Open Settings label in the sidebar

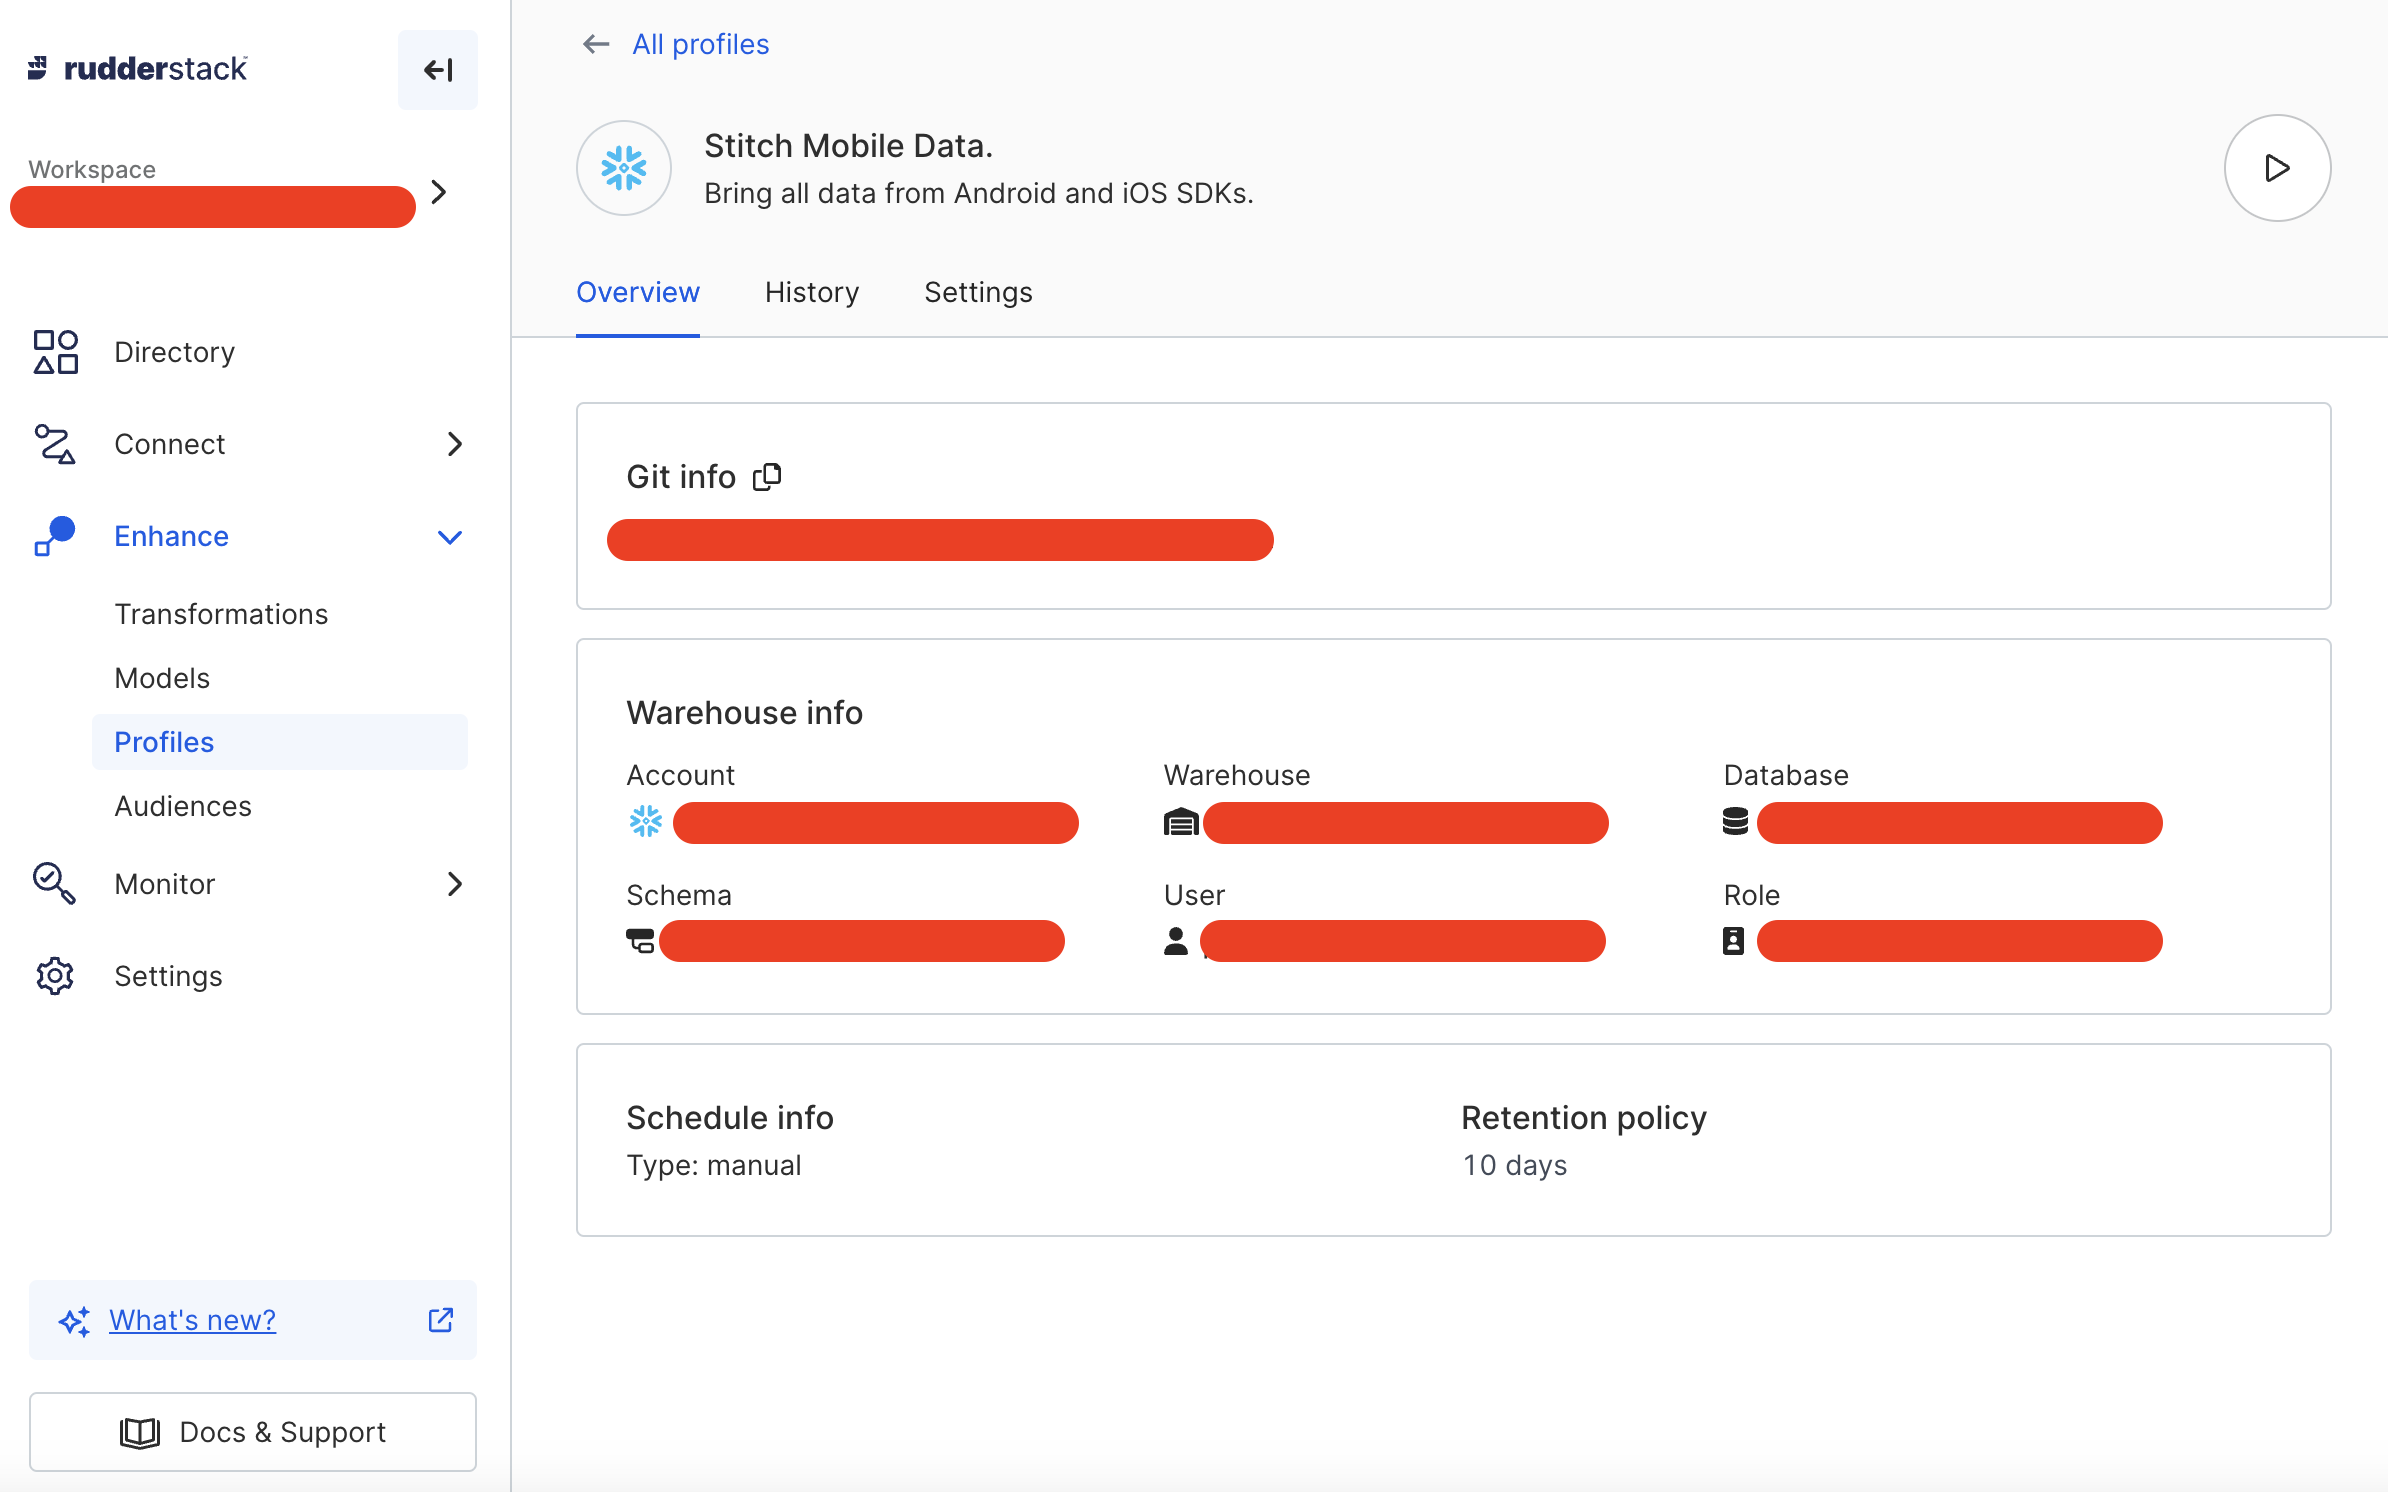168,976
